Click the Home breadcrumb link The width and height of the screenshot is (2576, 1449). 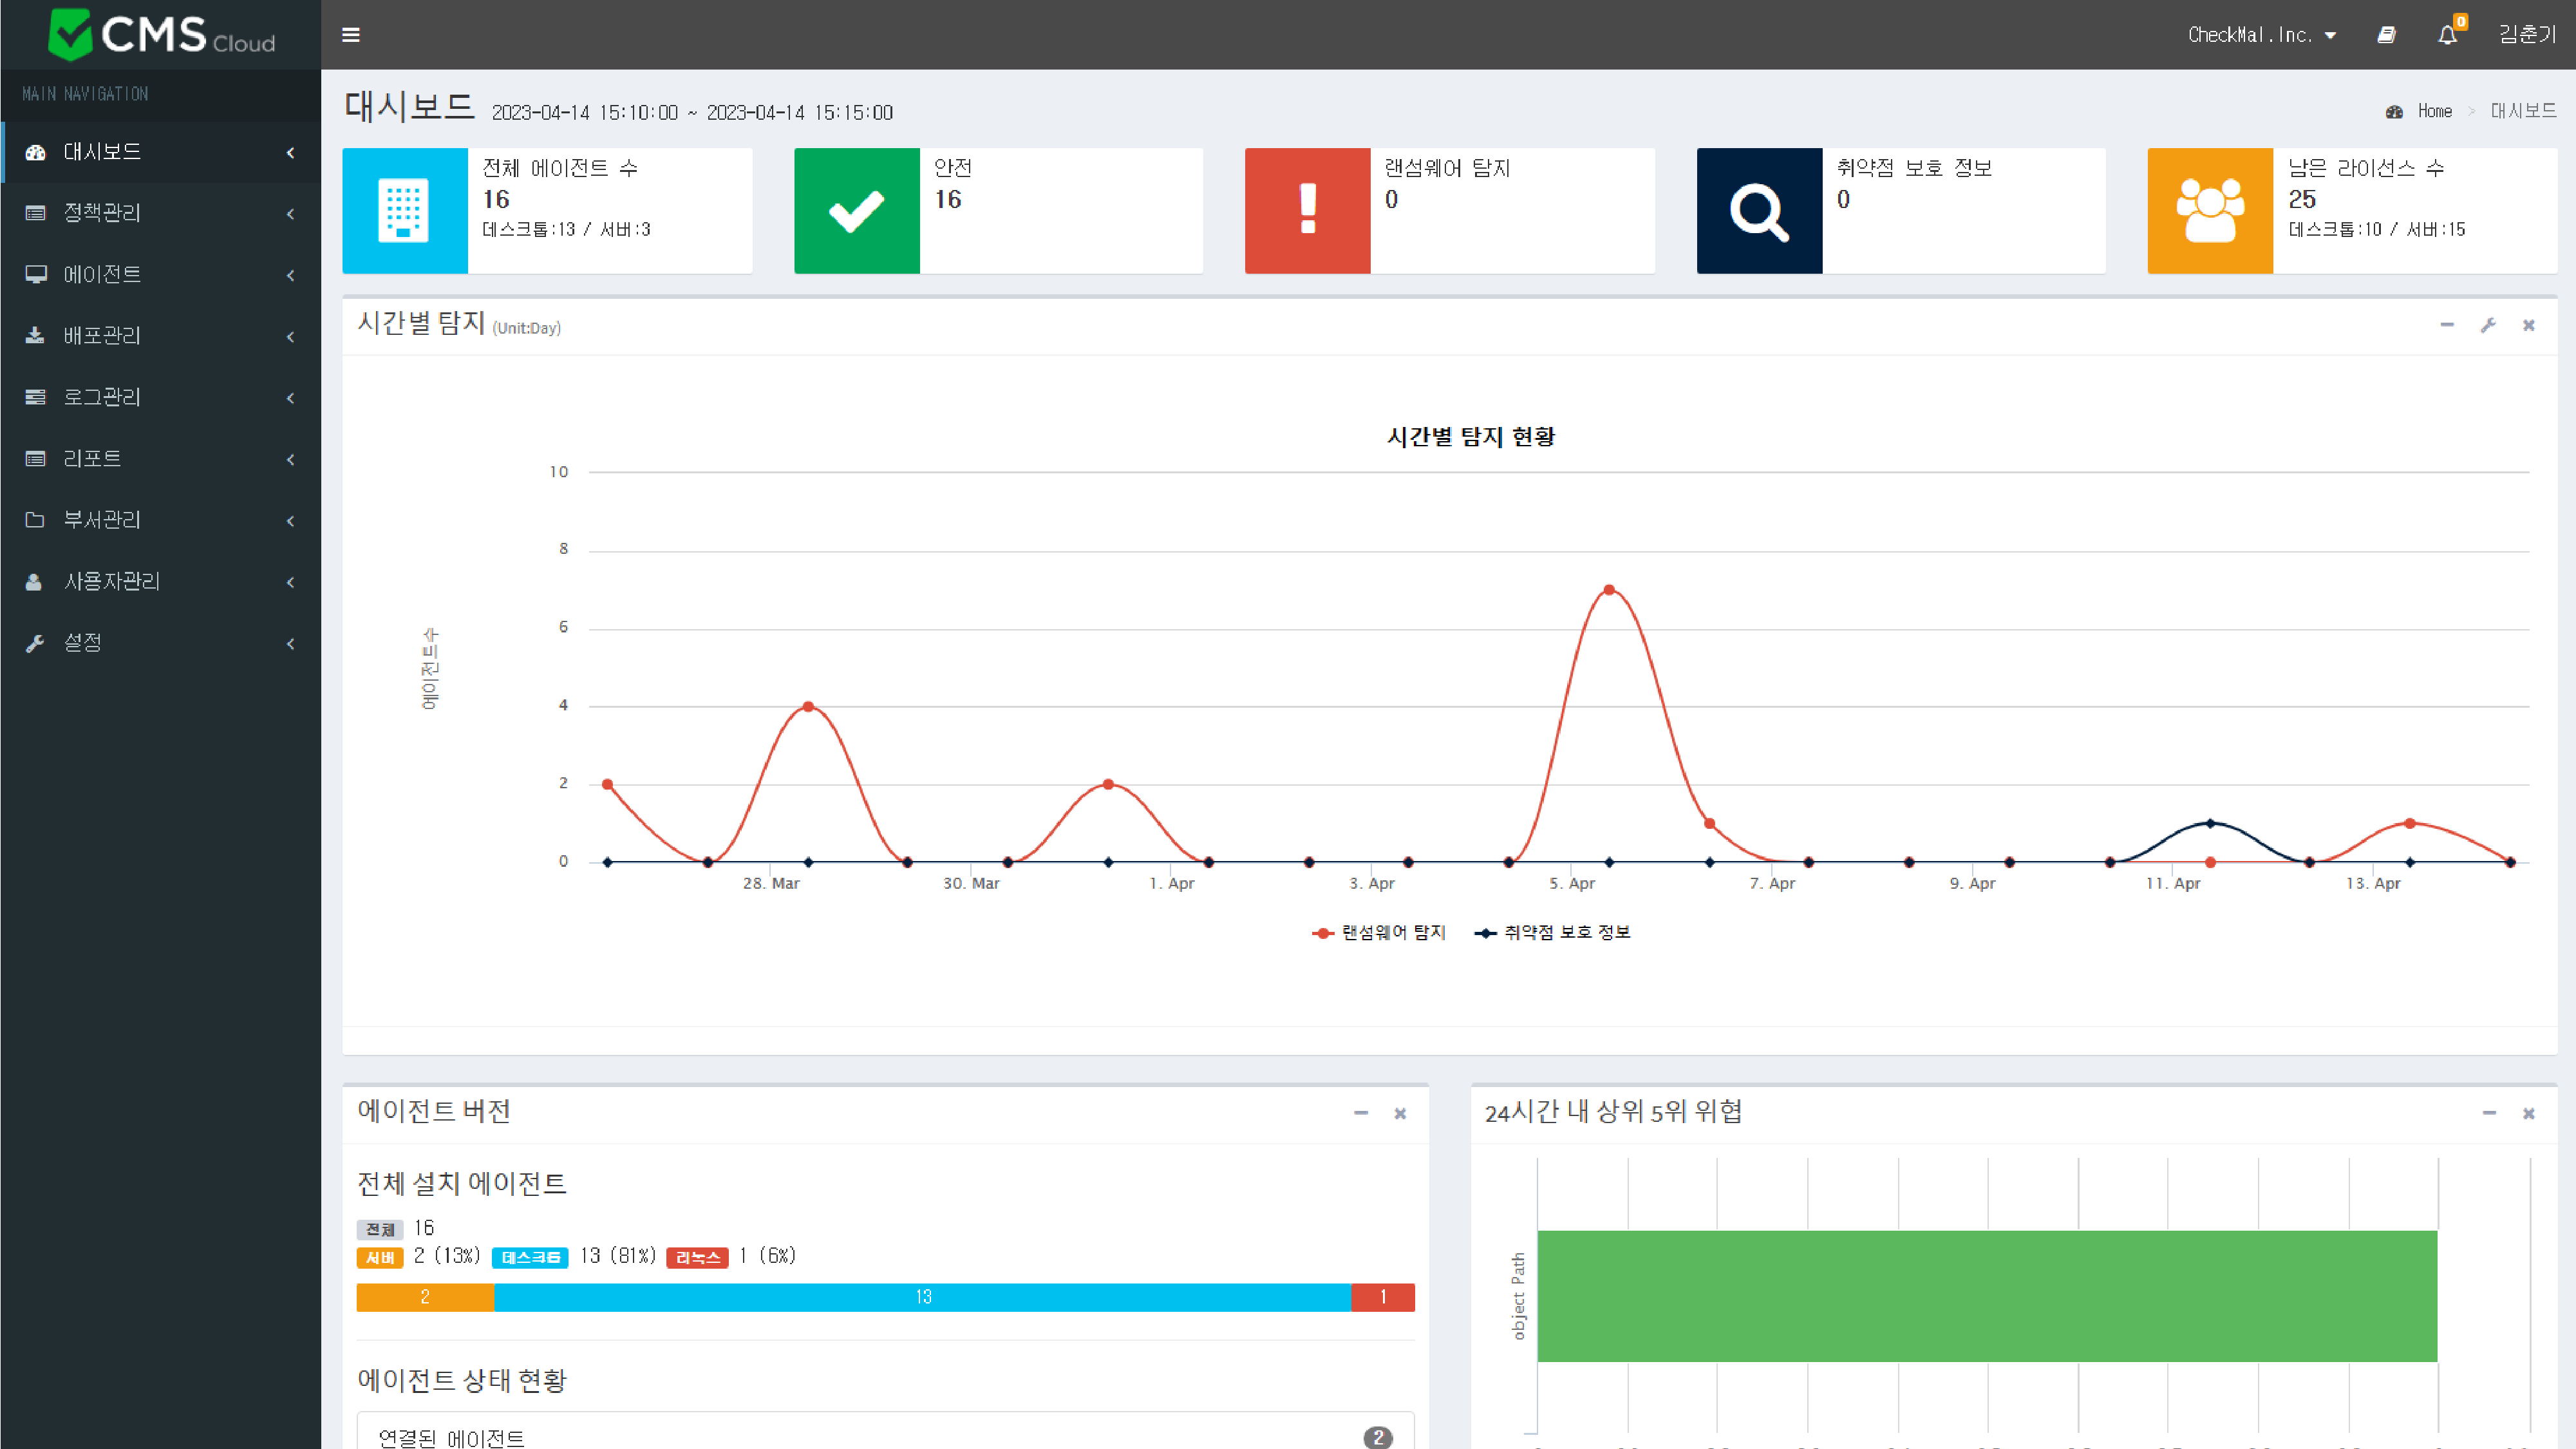(2434, 111)
